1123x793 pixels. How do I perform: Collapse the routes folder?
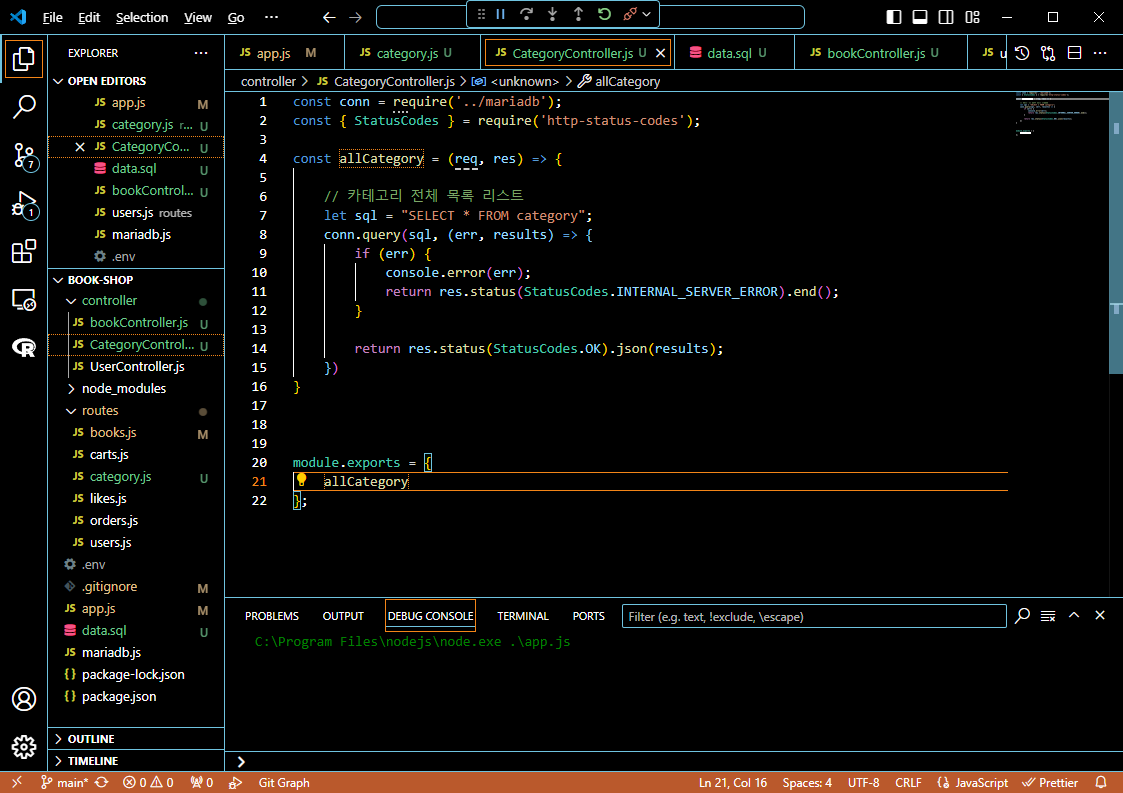pyautogui.click(x=100, y=410)
